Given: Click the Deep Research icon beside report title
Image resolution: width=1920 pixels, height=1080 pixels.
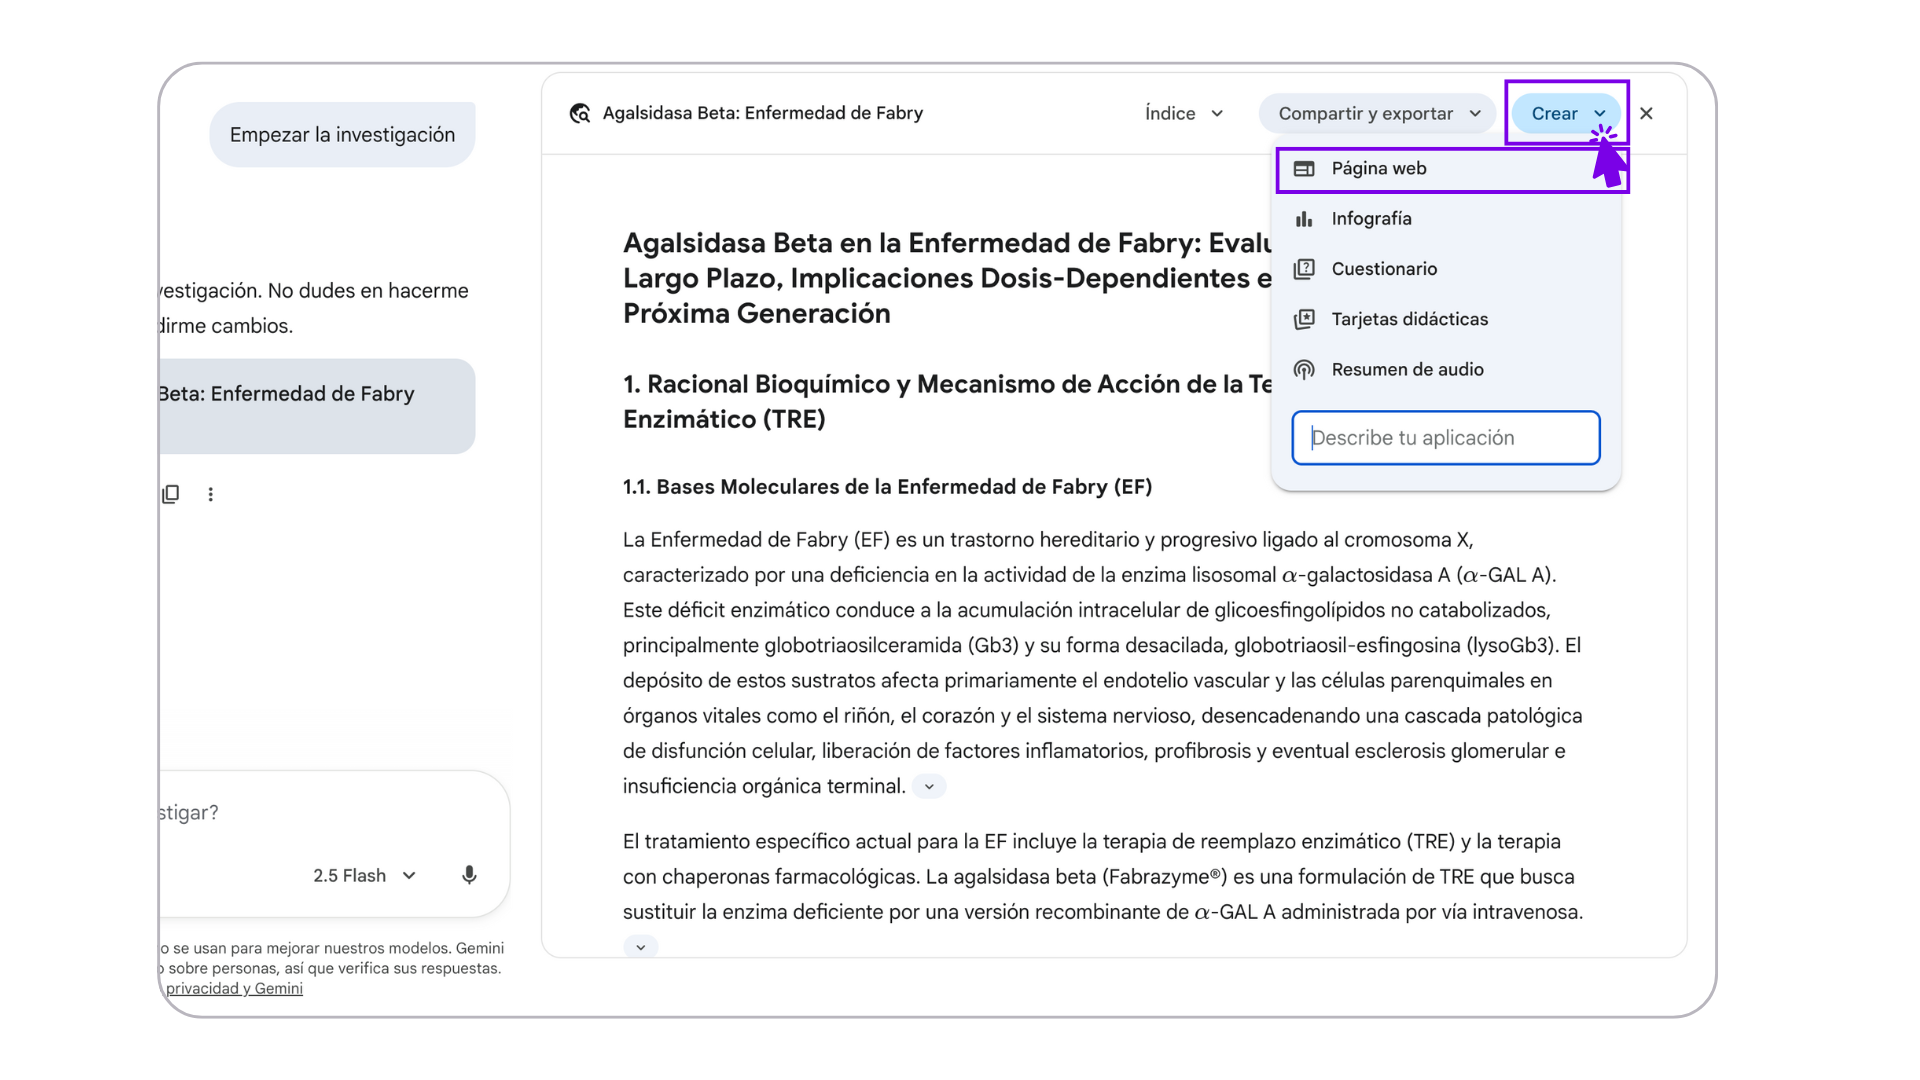Looking at the screenshot, I should tap(580, 114).
